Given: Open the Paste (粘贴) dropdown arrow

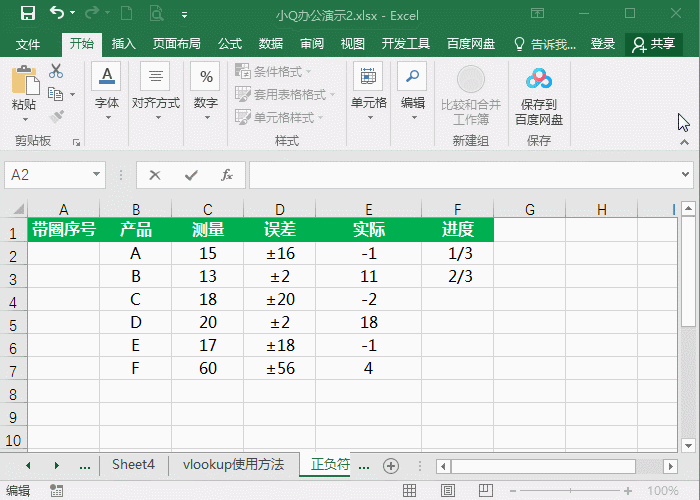Looking at the screenshot, I should pyautogui.click(x=25, y=119).
